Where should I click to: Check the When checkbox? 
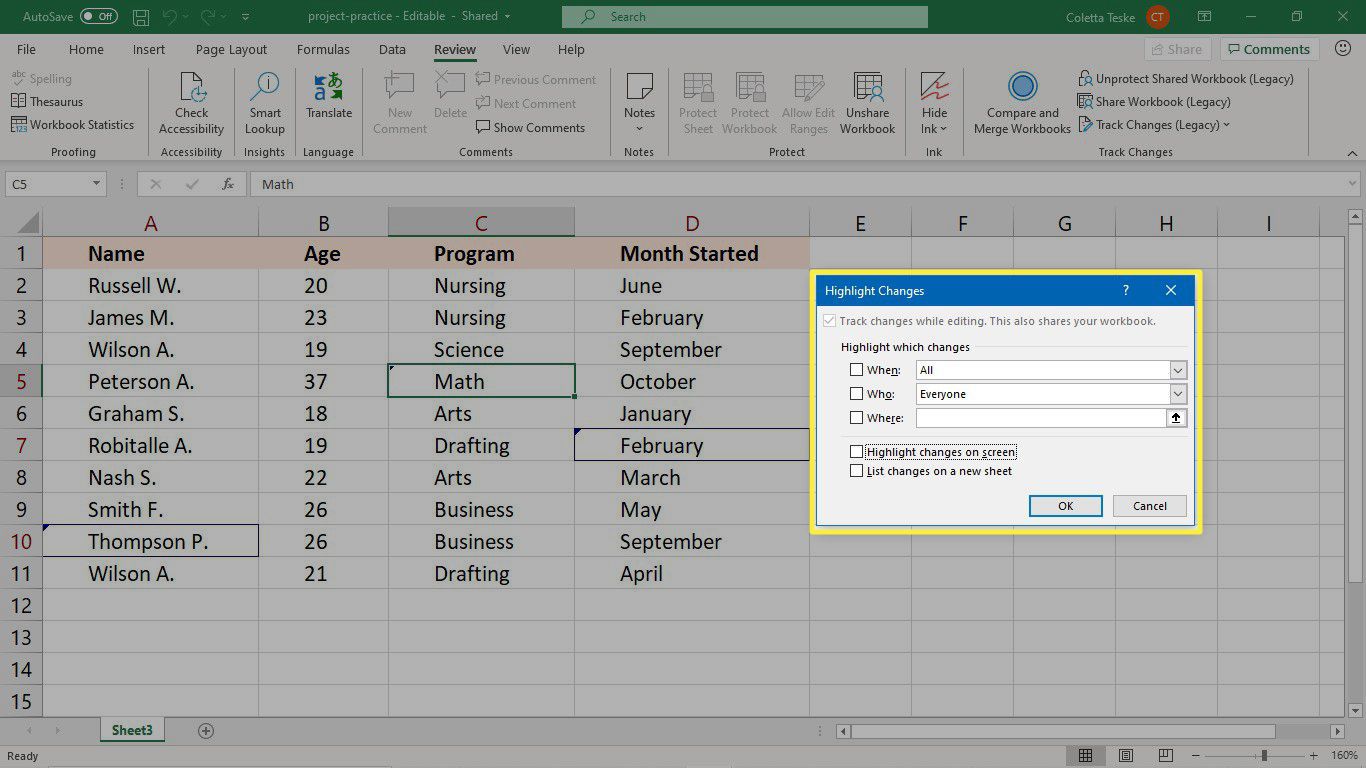[x=856, y=370]
